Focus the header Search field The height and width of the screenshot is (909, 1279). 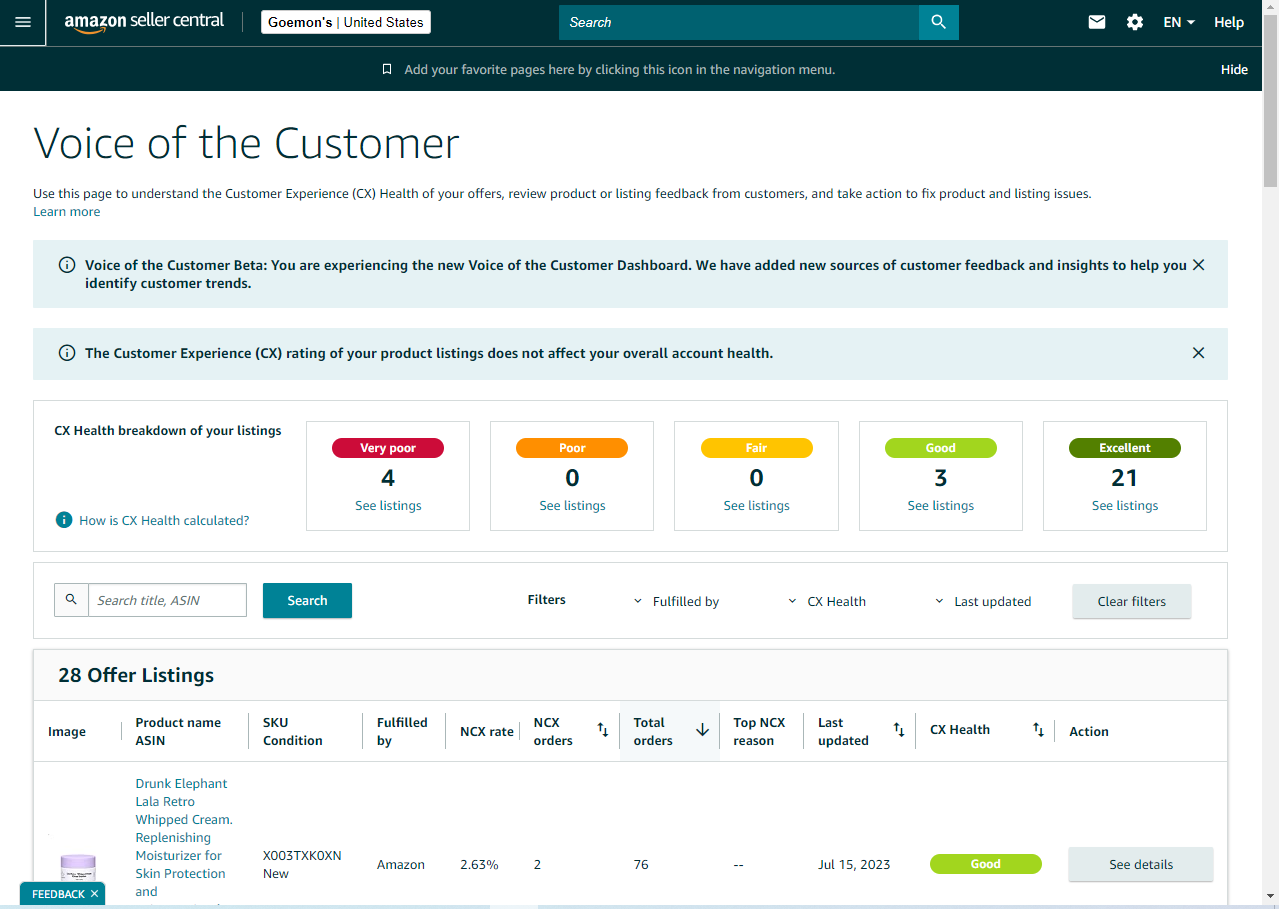point(739,22)
